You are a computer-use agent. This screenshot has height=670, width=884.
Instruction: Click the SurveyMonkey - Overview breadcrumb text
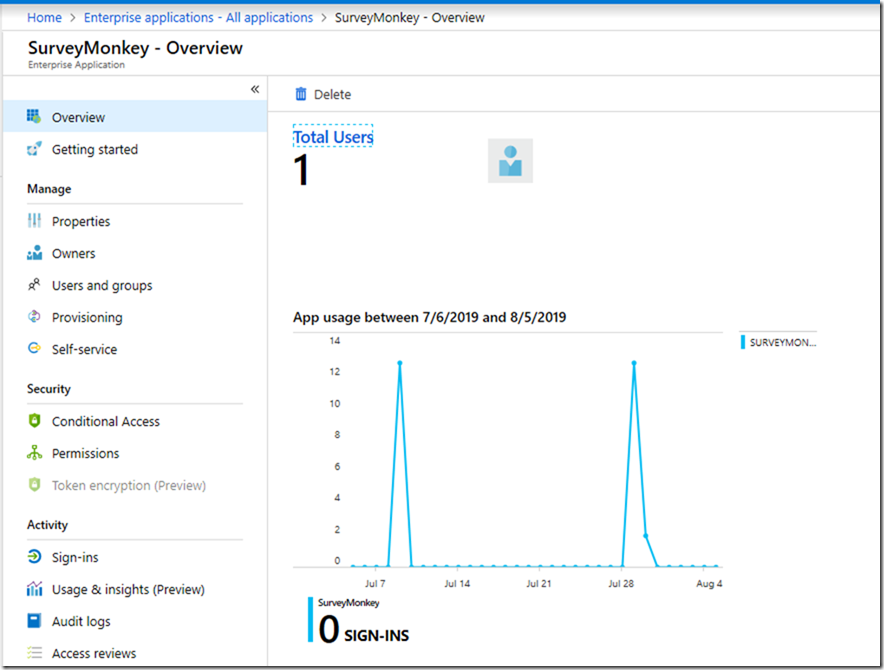410,17
